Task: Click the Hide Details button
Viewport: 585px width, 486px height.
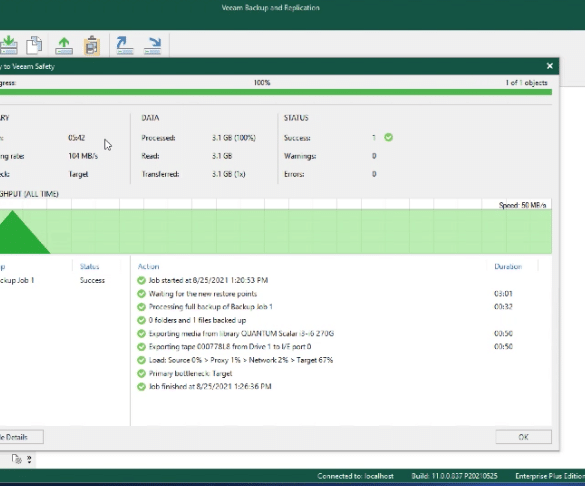Action: coord(21,437)
